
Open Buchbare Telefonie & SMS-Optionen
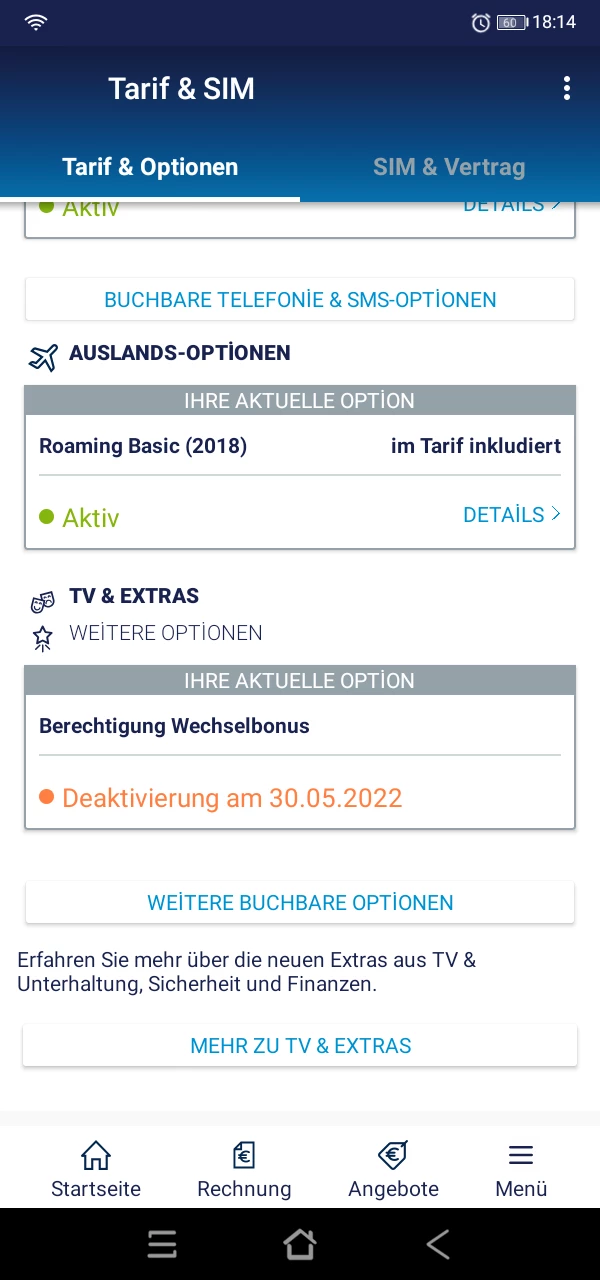click(300, 299)
